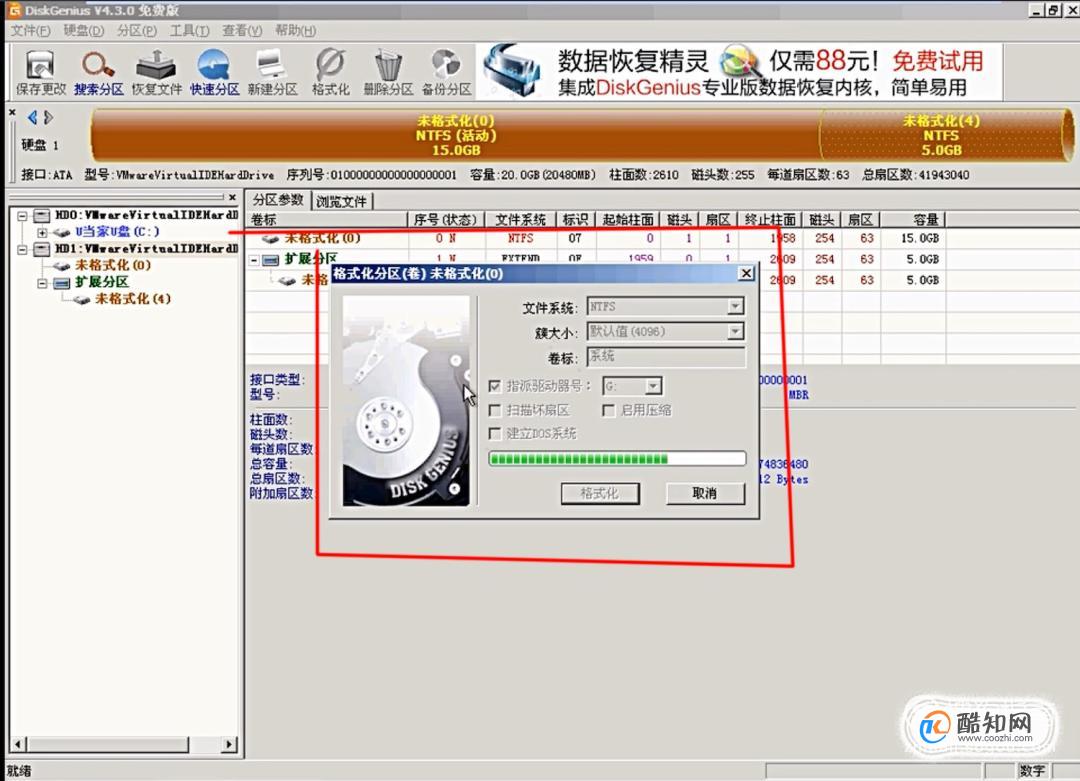Viewport: 1080px width, 781px height.
Task: Close the 格式化分区 dialog
Action: click(x=746, y=273)
